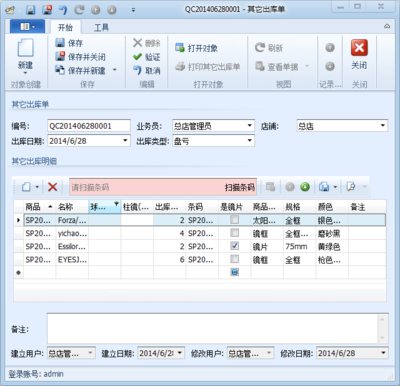This screenshot has height=386, width=400.
Task: Expand the 出库日期 date picker
Action: (x=125, y=141)
